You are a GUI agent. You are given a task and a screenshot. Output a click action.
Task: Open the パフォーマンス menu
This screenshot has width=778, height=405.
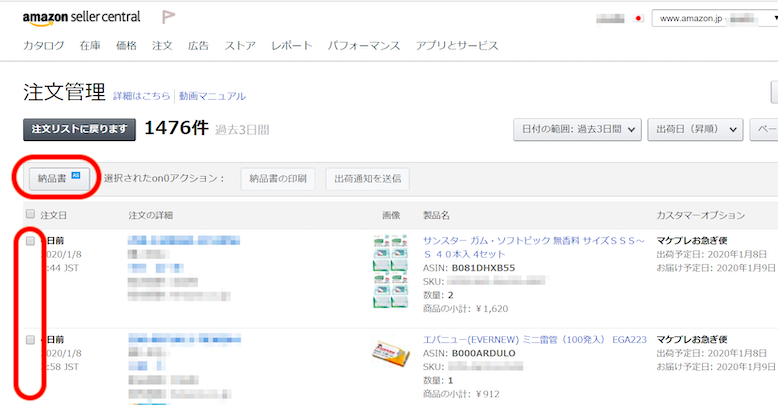[x=364, y=46]
